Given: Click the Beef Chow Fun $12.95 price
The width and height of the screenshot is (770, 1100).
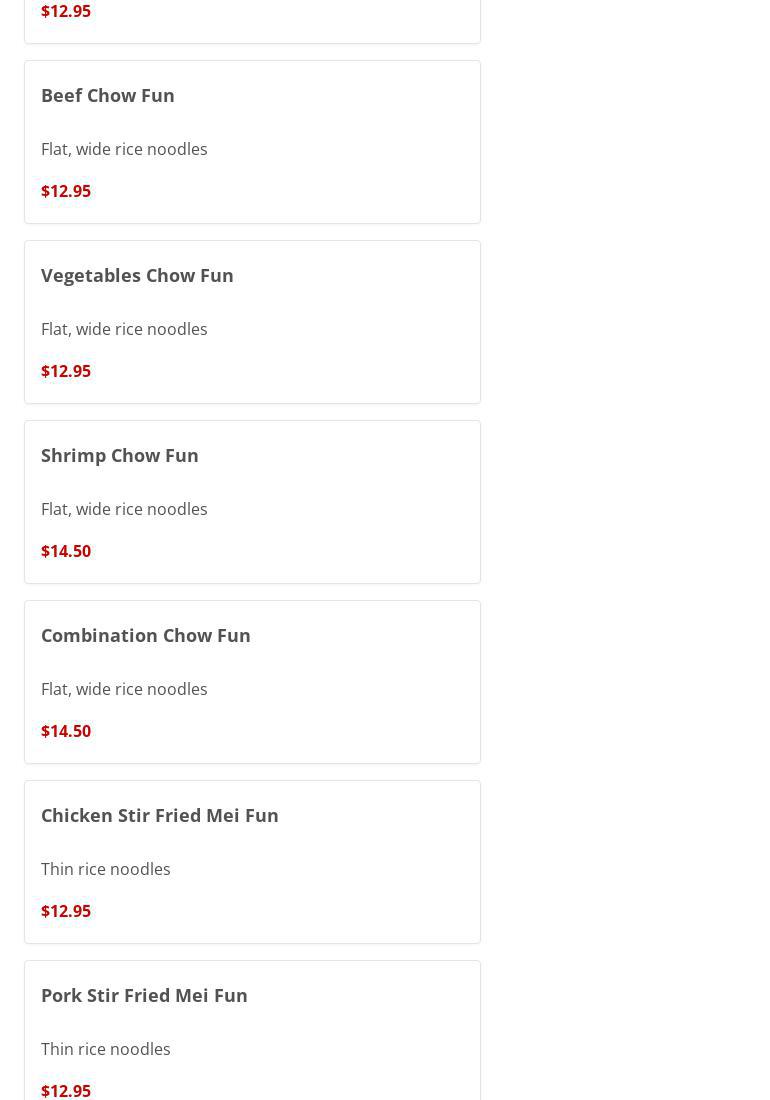Looking at the screenshot, I should pyautogui.click(x=66, y=191).
